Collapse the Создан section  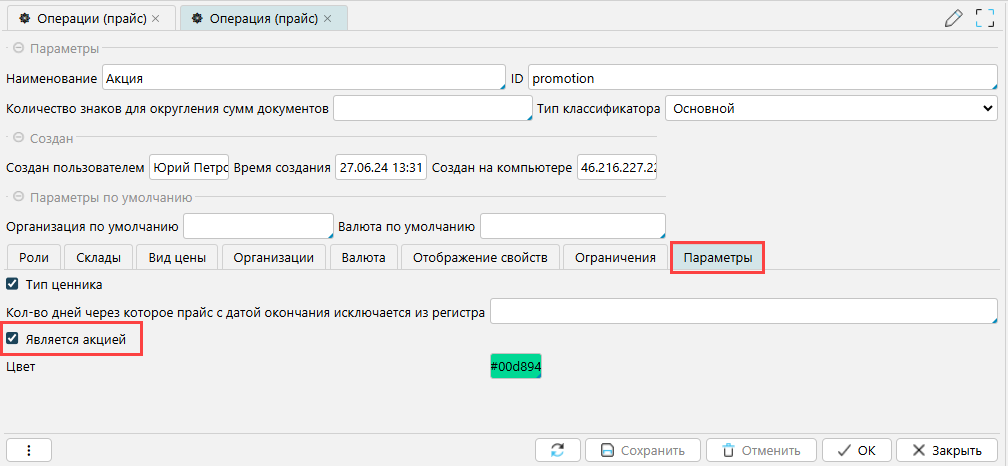17,138
